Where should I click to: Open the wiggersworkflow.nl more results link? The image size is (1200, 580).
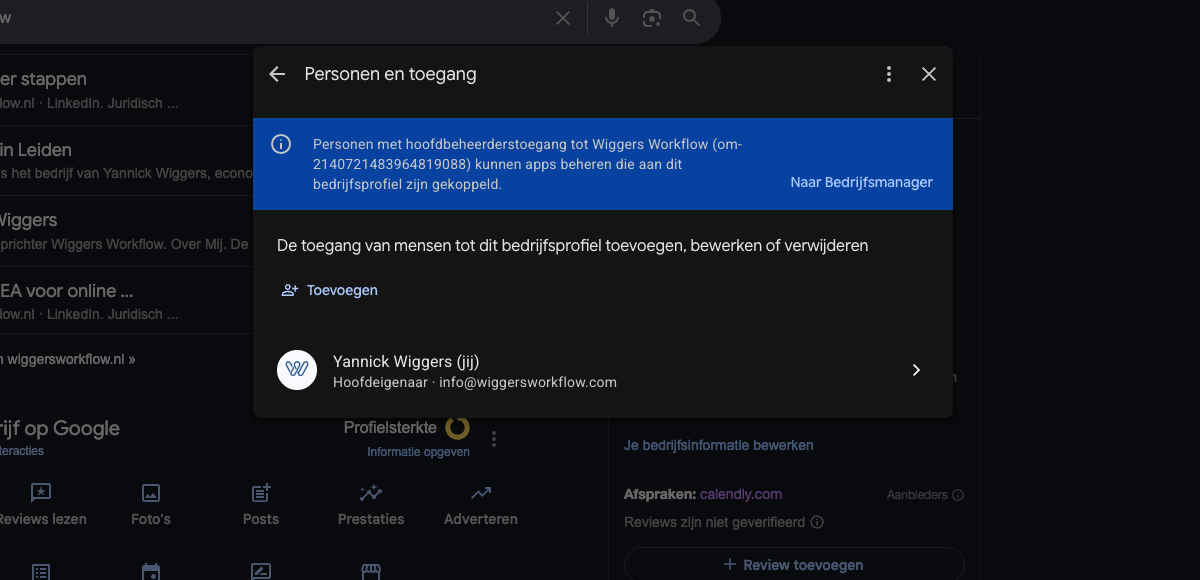coord(68,359)
